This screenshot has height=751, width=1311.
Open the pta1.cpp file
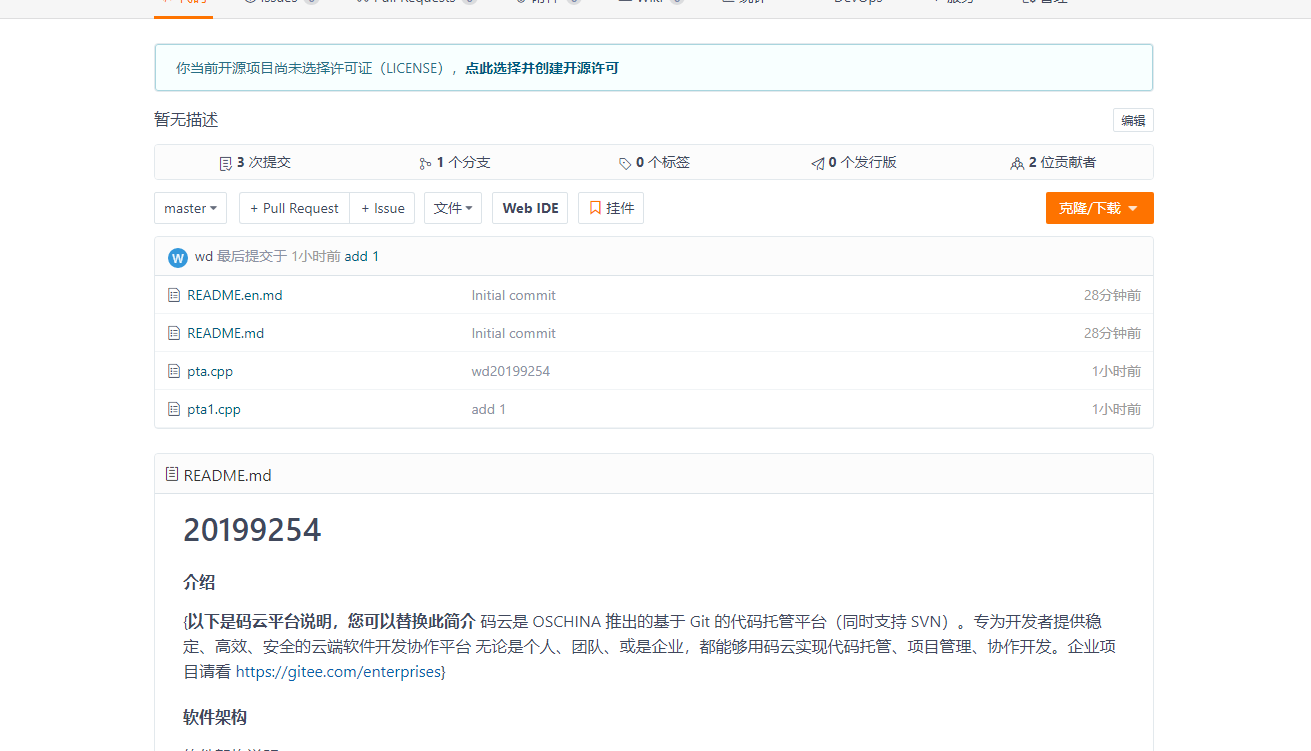coord(214,409)
